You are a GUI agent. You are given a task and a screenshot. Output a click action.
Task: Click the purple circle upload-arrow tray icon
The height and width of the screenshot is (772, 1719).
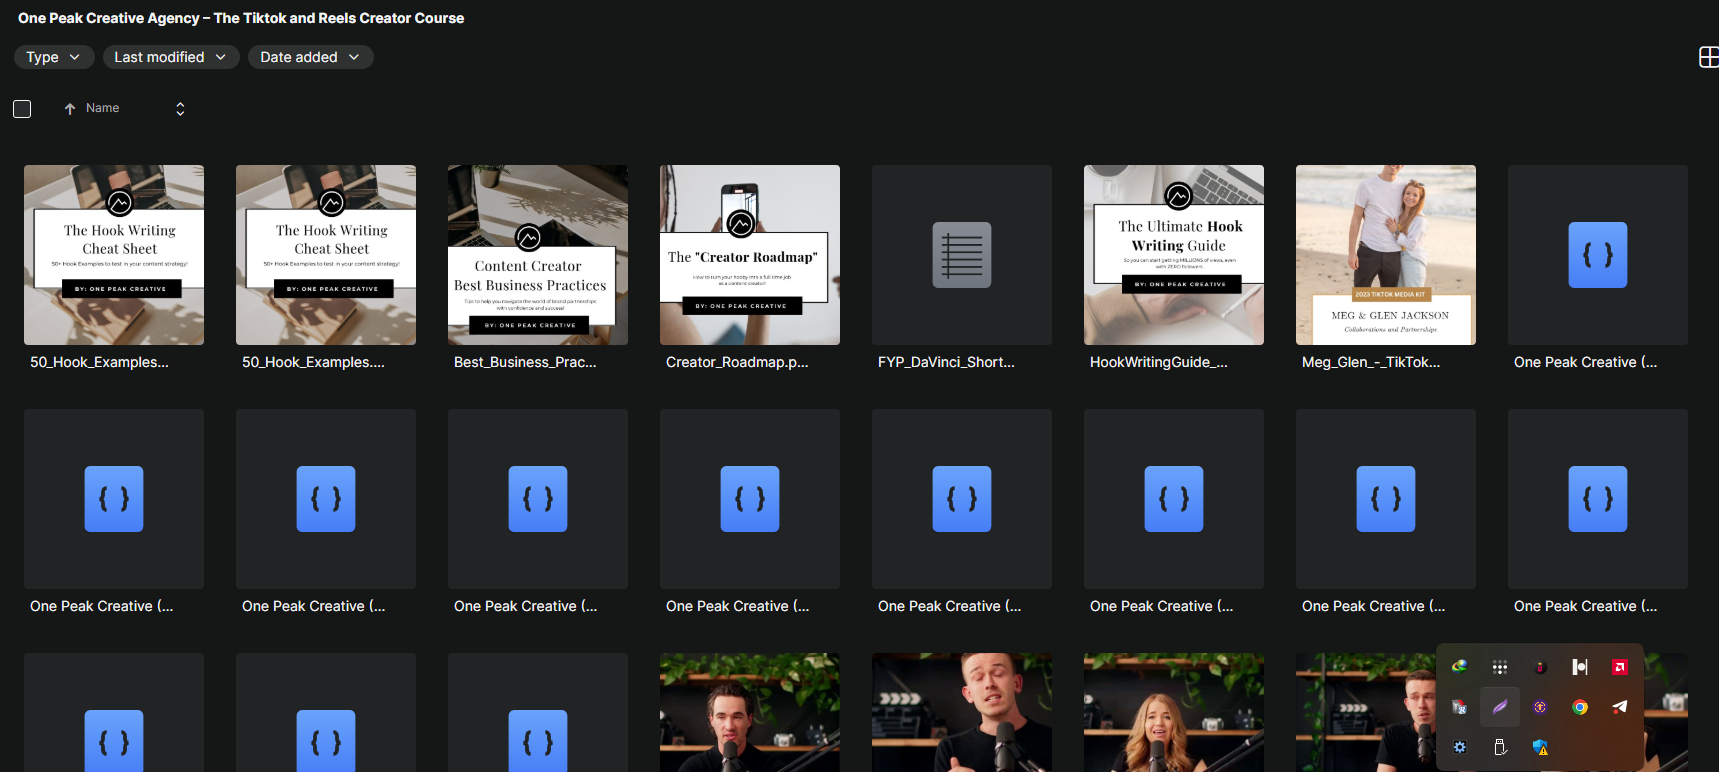tap(1540, 707)
